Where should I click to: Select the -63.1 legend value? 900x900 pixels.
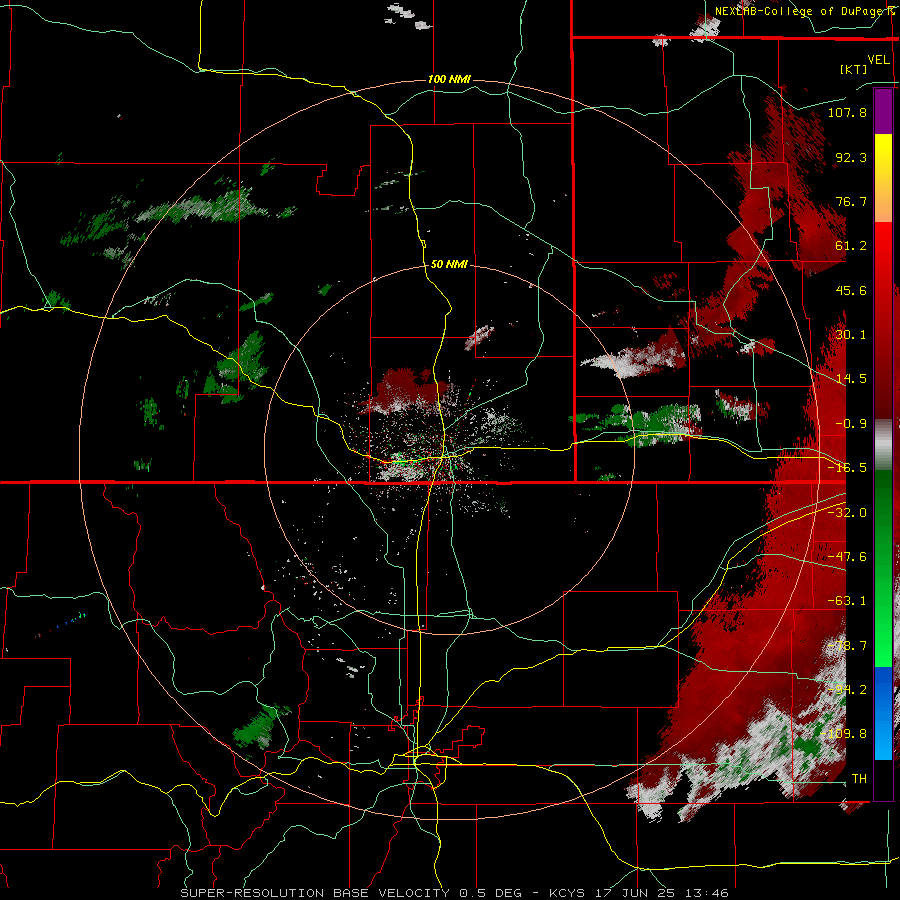tap(847, 601)
